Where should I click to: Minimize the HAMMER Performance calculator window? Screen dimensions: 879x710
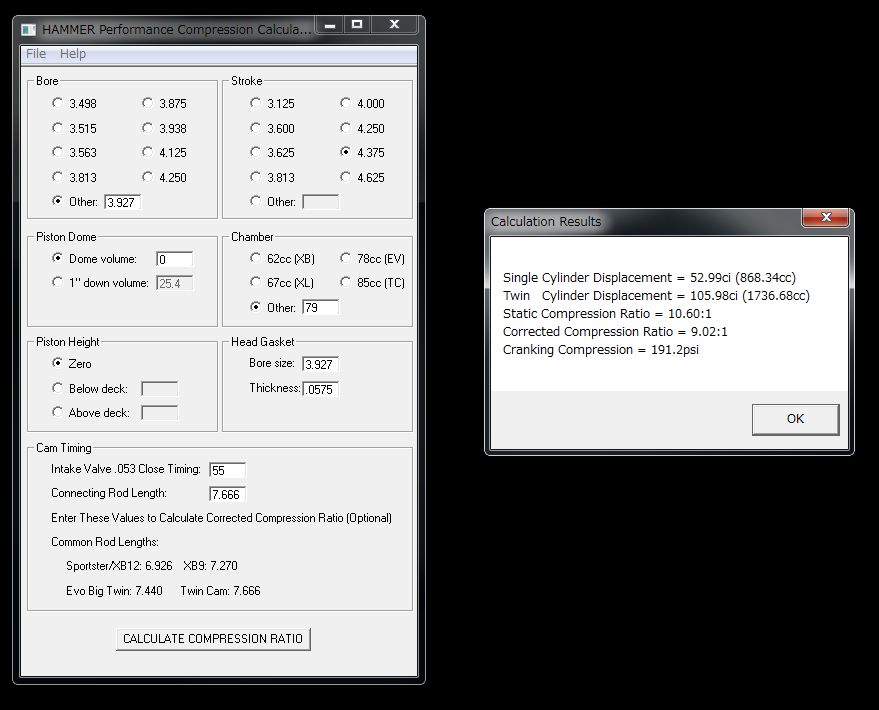tap(330, 25)
